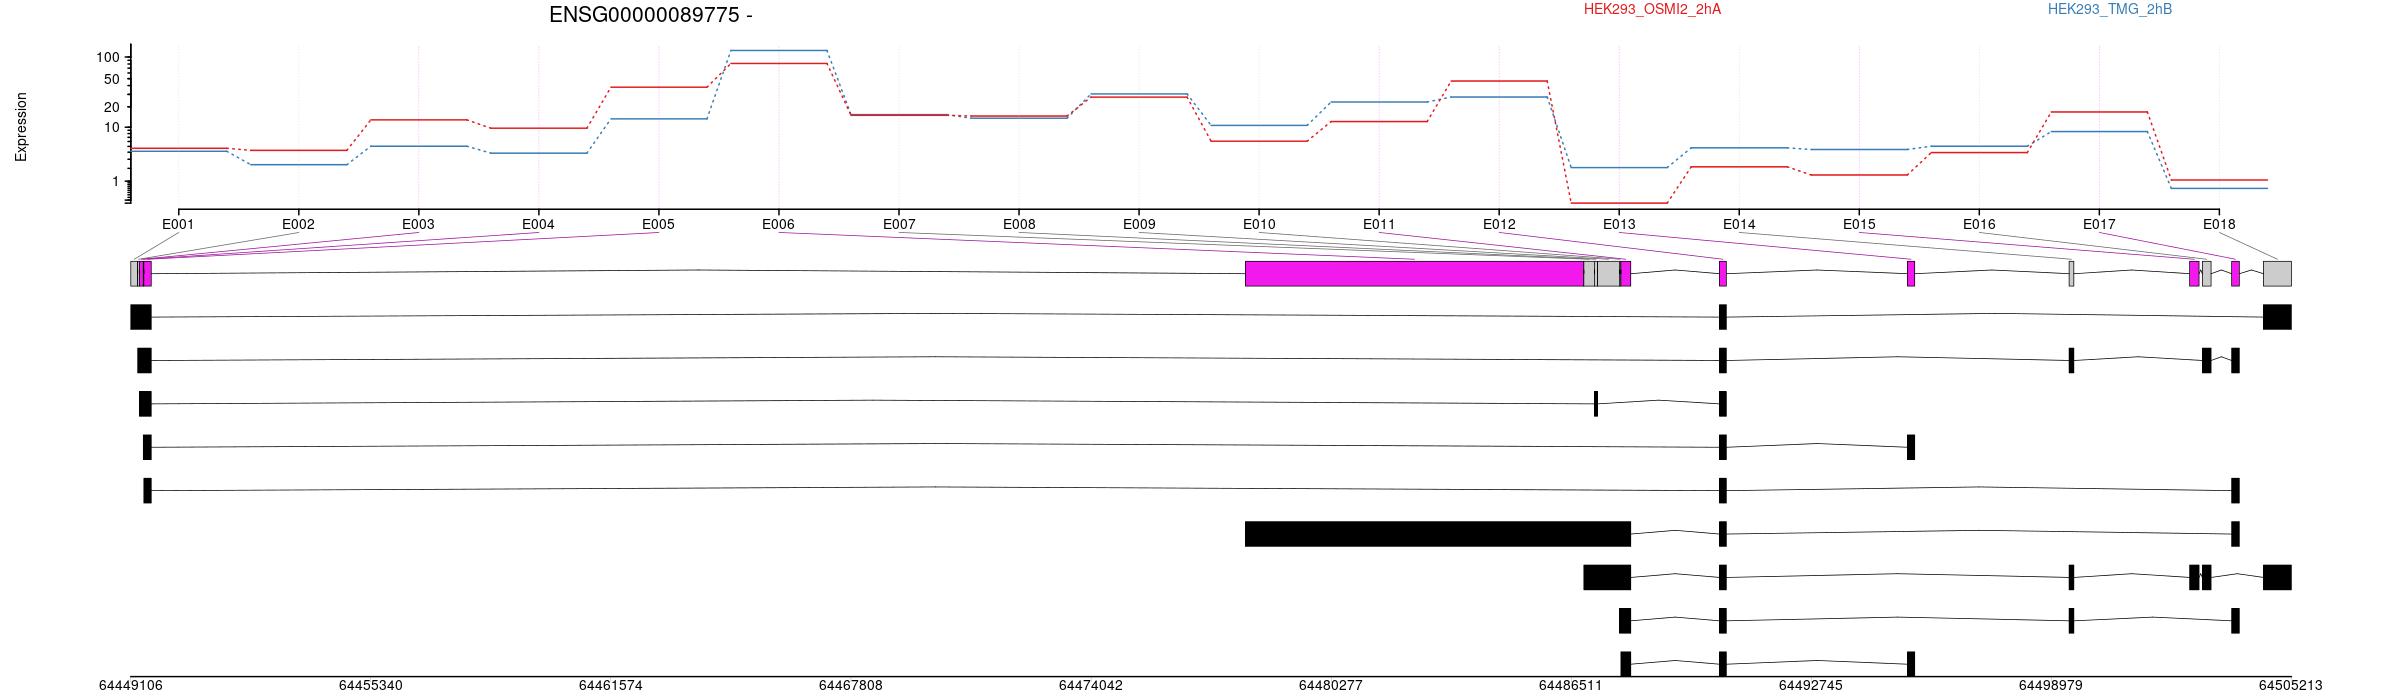This screenshot has height=700, width=2400.
Task: Click the exon label E018
Action: click(x=2219, y=224)
